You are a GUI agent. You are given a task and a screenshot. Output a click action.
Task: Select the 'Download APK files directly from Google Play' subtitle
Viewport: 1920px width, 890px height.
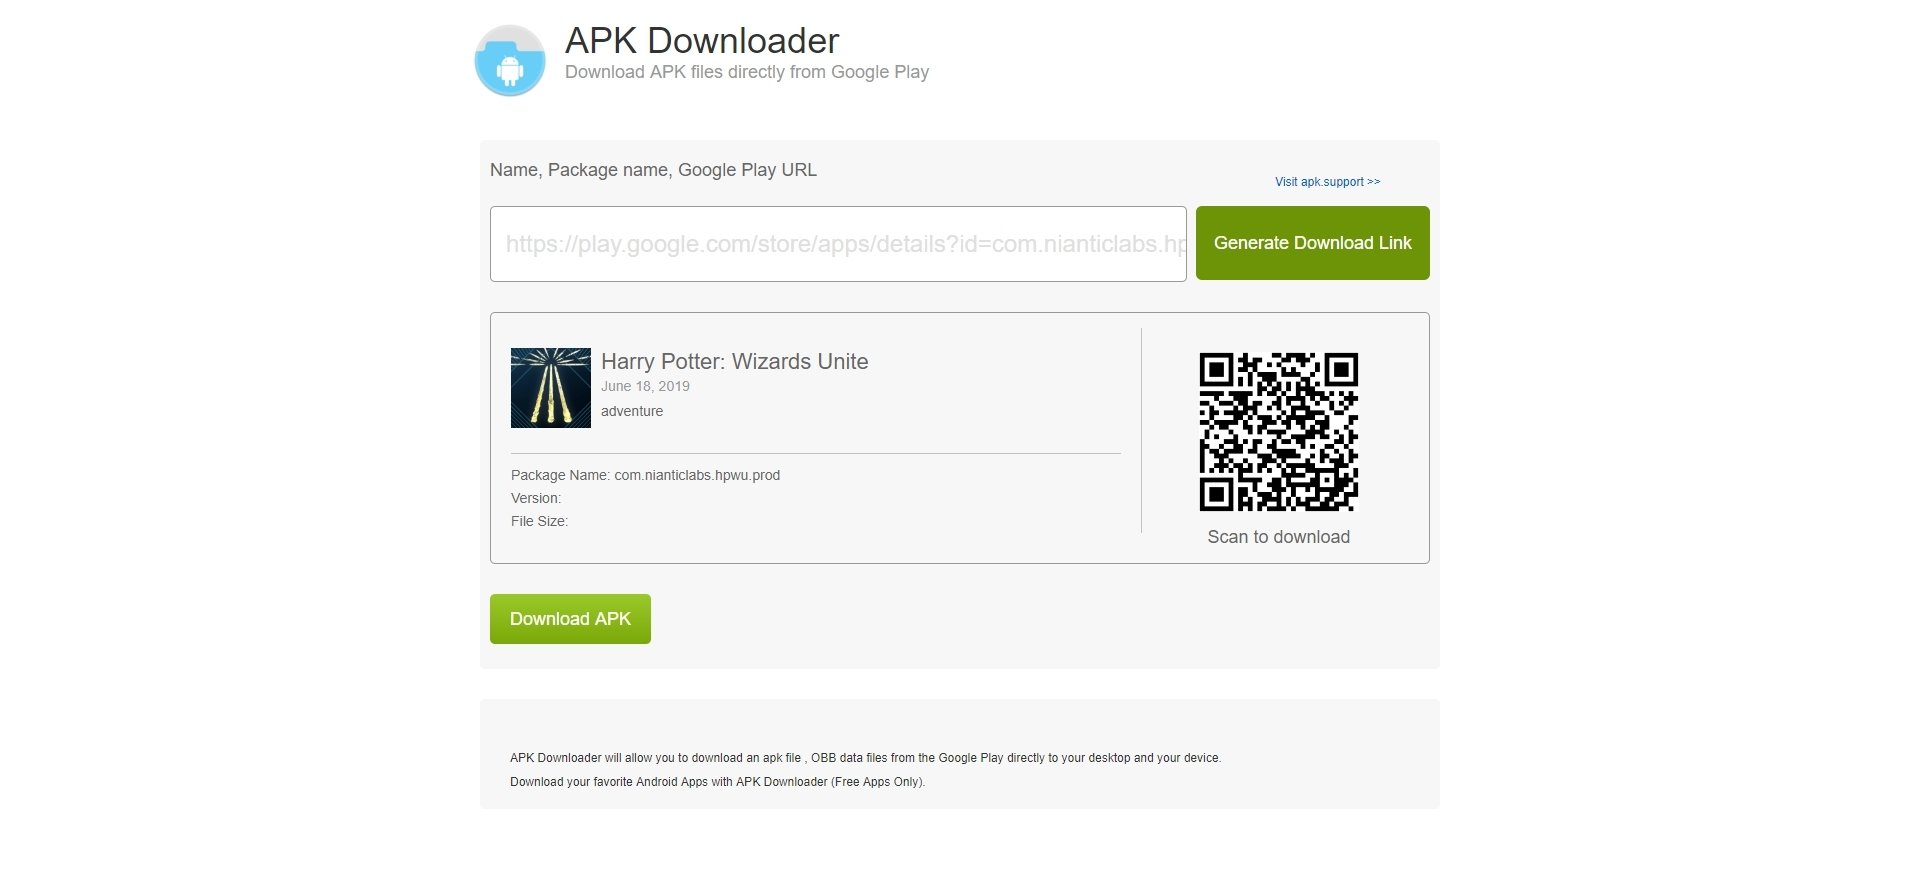[747, 72]
